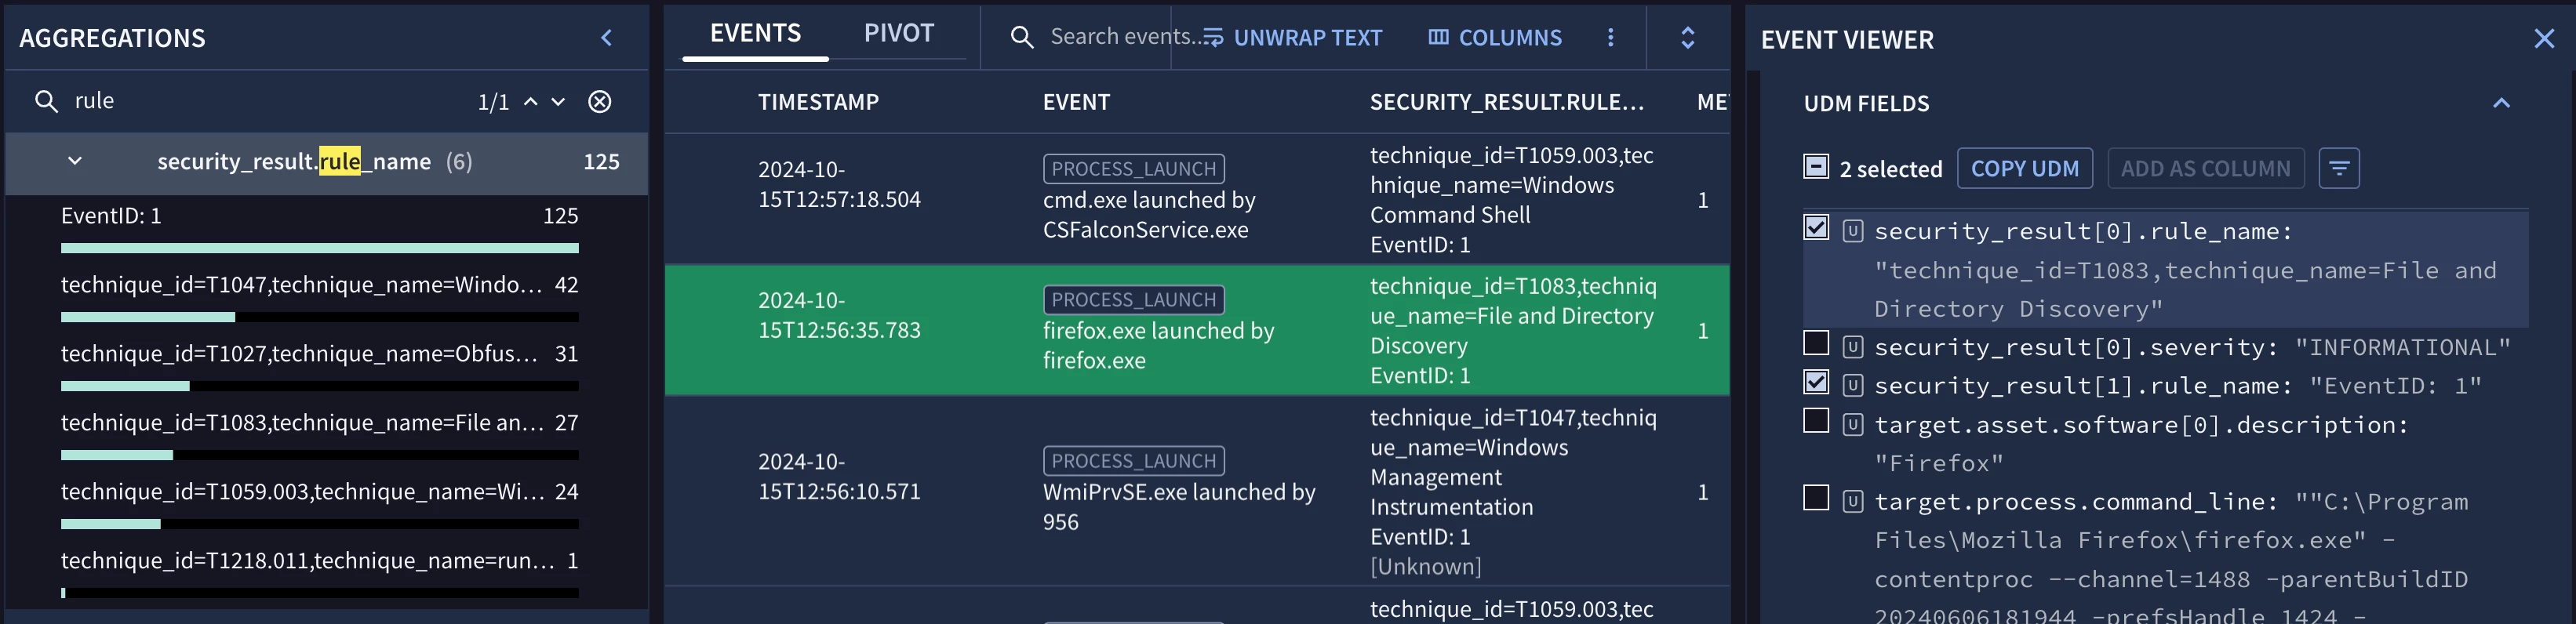
Task: Open the cmd.exe launched by CSFalconService.exe event
Action: click(x=1148, y=215)
